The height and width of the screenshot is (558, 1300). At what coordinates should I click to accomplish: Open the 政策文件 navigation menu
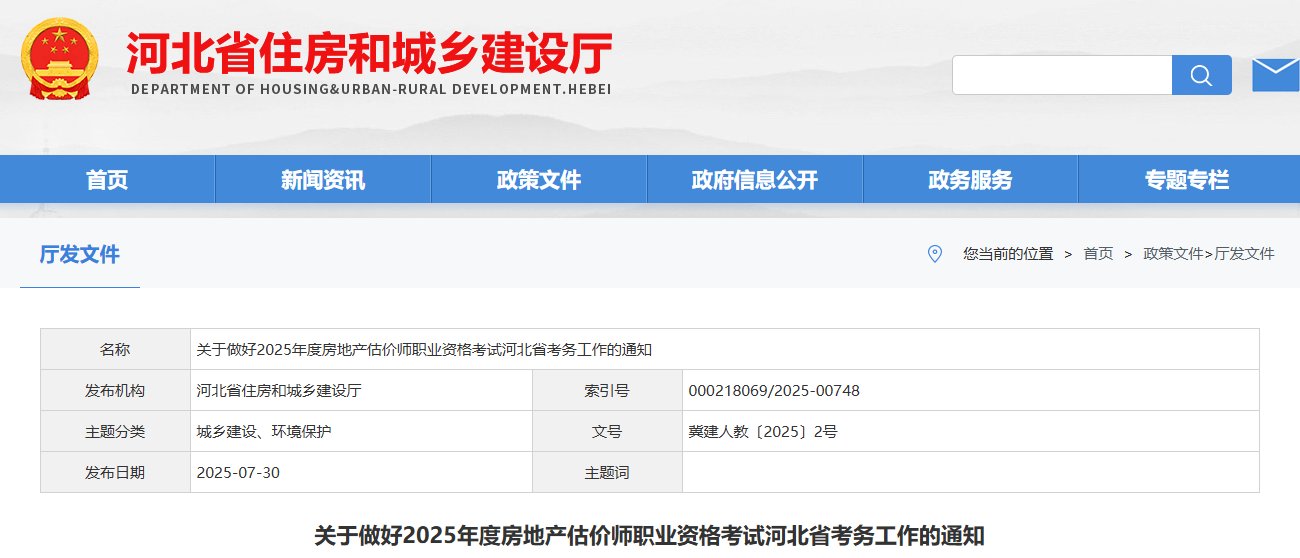[539, 180]
